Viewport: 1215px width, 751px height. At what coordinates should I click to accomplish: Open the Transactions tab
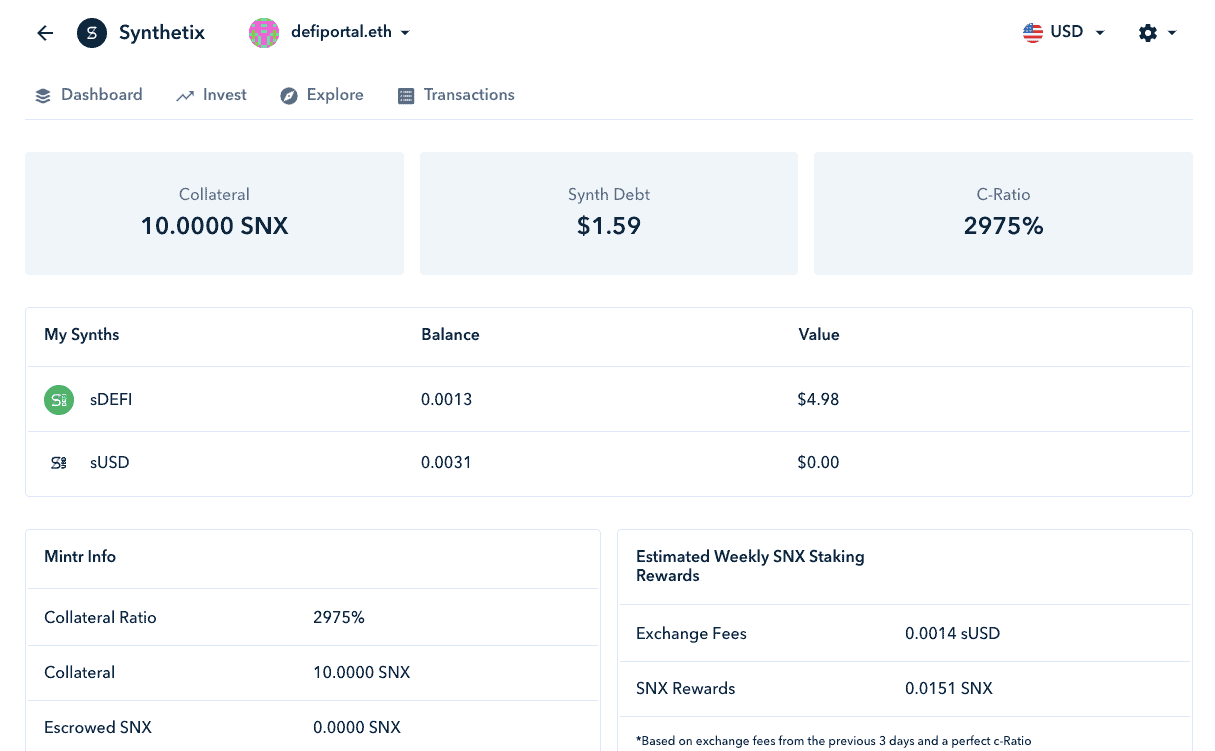click(x=456, y=95)
